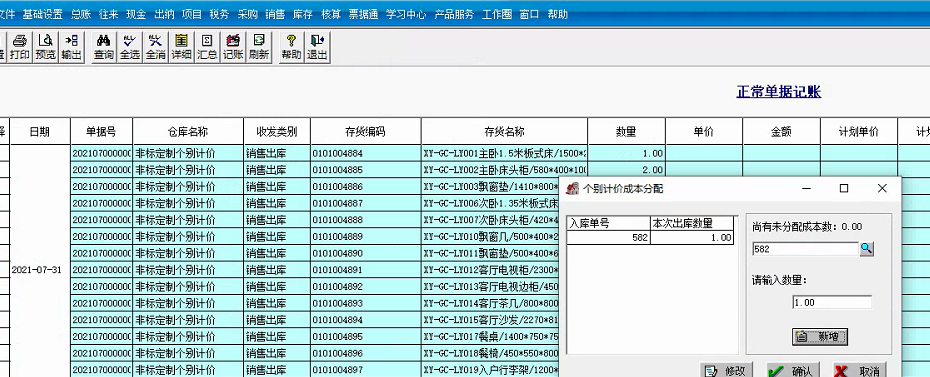The height and width of the screenshot is (377, 930).
Task: Select row with 存货编码 0101004886
Action: pyautogui.click(x=366, y=187)
